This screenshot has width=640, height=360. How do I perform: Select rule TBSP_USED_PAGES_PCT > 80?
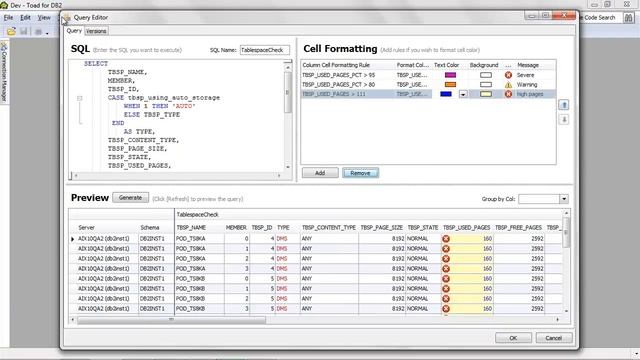click(x=339, y=84)
